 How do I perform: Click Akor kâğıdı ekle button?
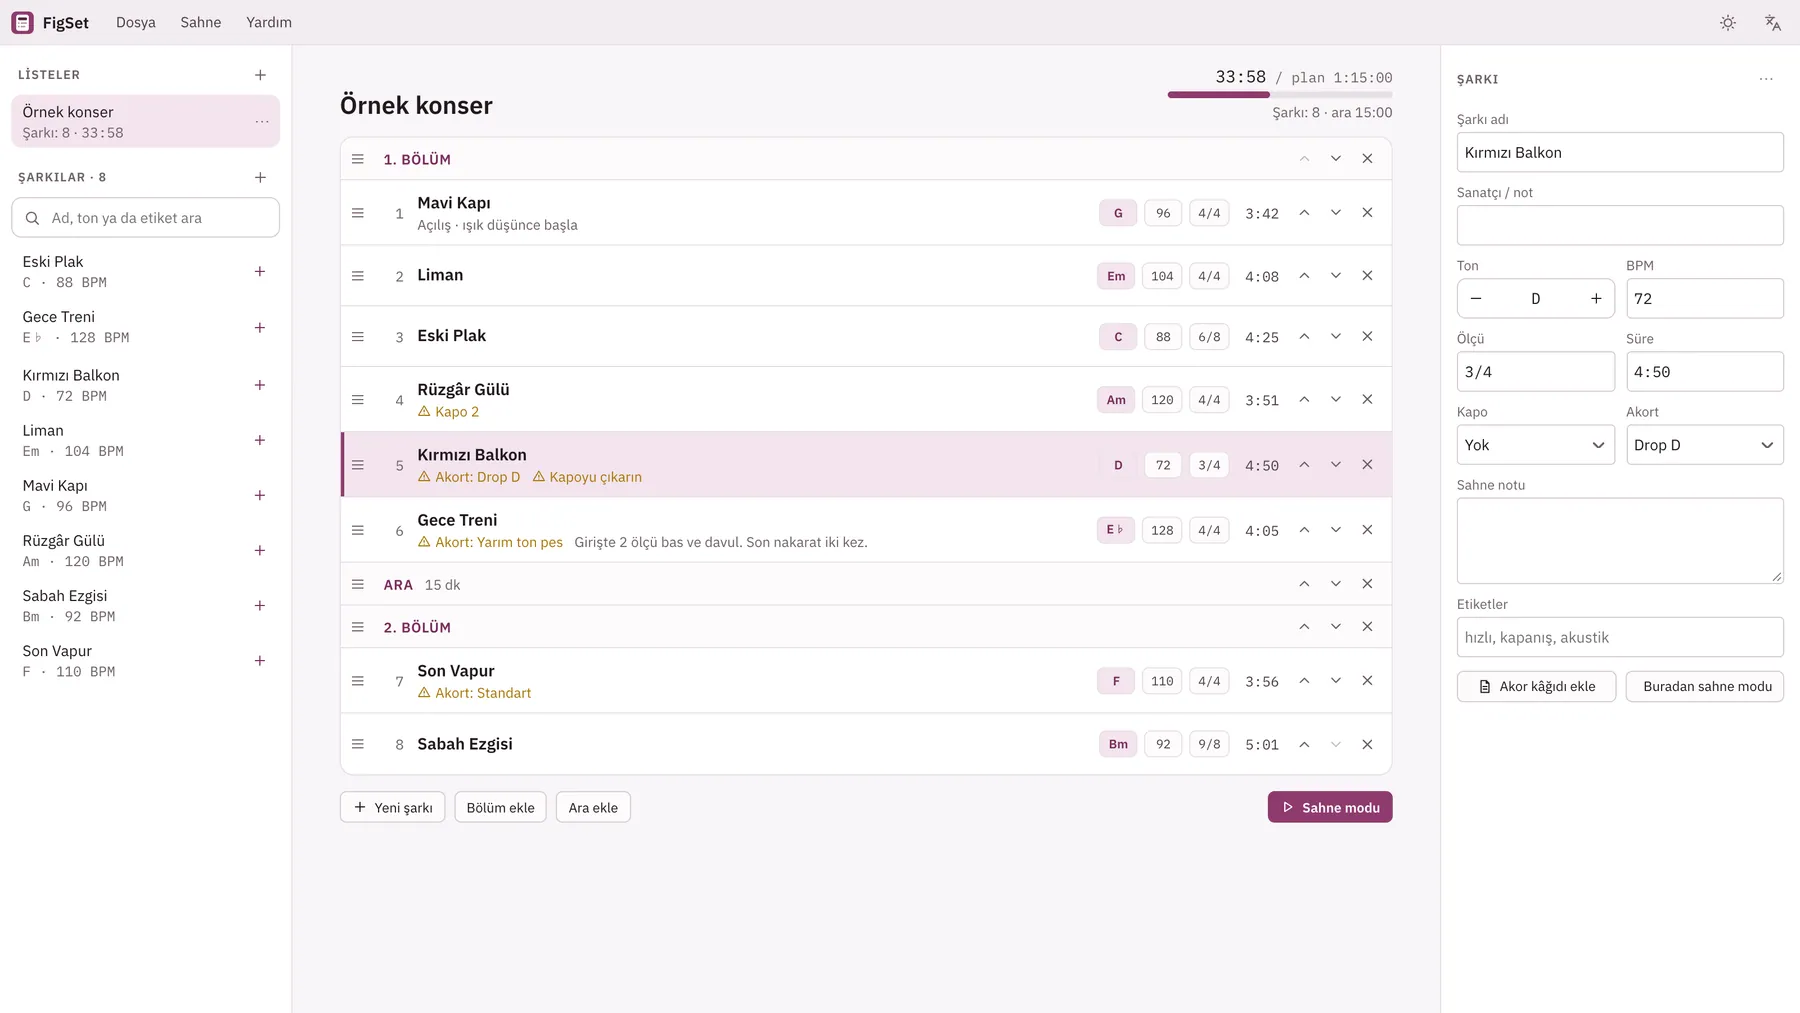(x=1536, y=686)
